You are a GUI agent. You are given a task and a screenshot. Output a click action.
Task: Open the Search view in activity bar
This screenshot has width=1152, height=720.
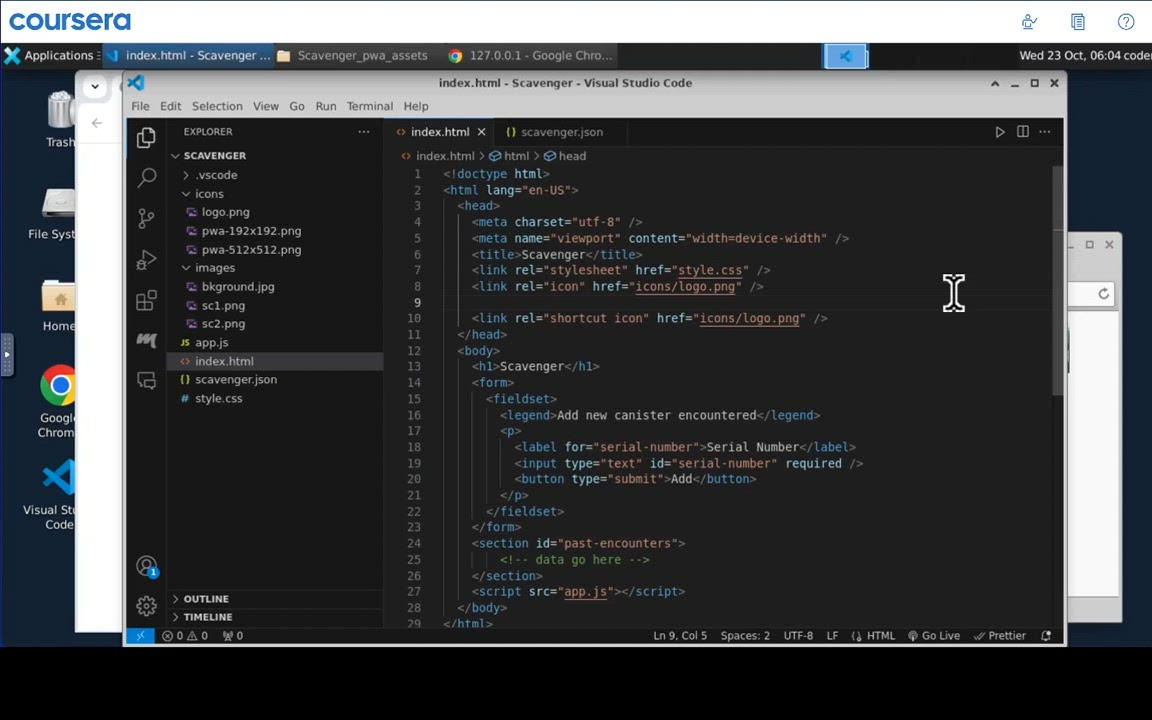click(146, 178)
